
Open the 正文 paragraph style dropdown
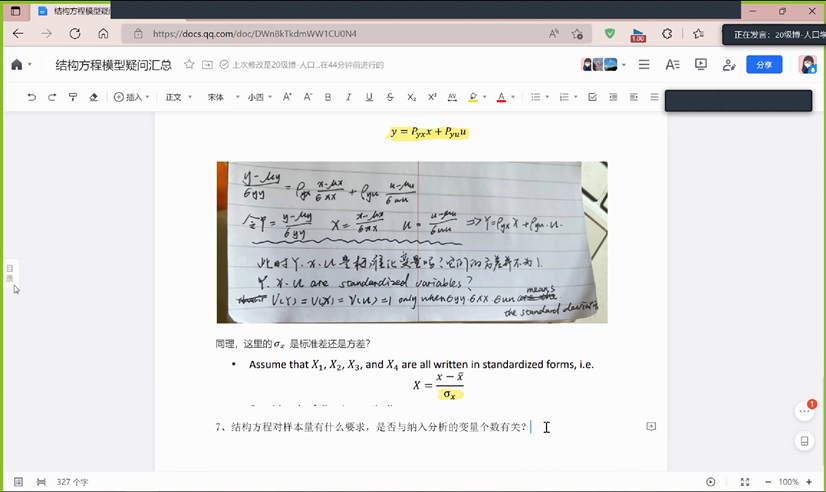(178, 97)
